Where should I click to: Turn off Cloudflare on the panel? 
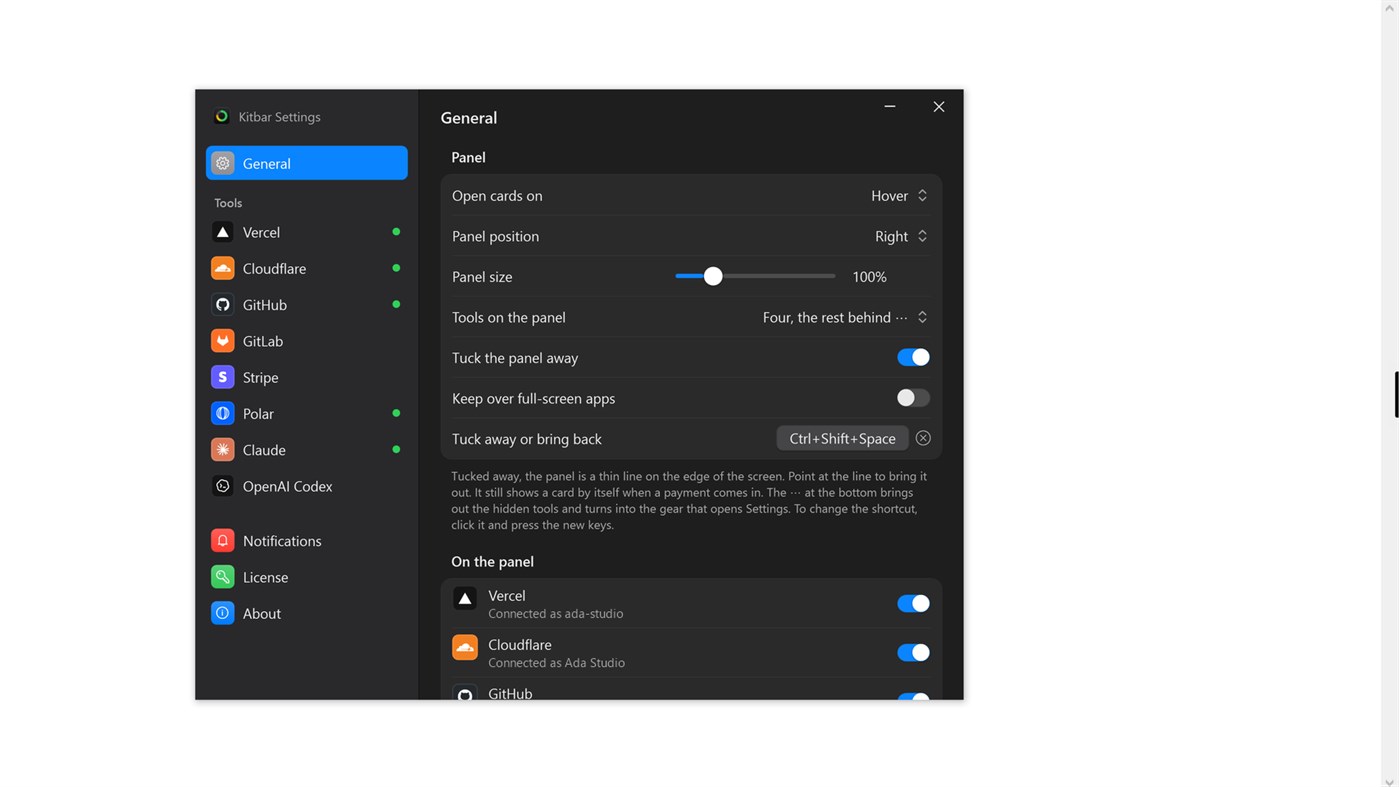point(913,652)
